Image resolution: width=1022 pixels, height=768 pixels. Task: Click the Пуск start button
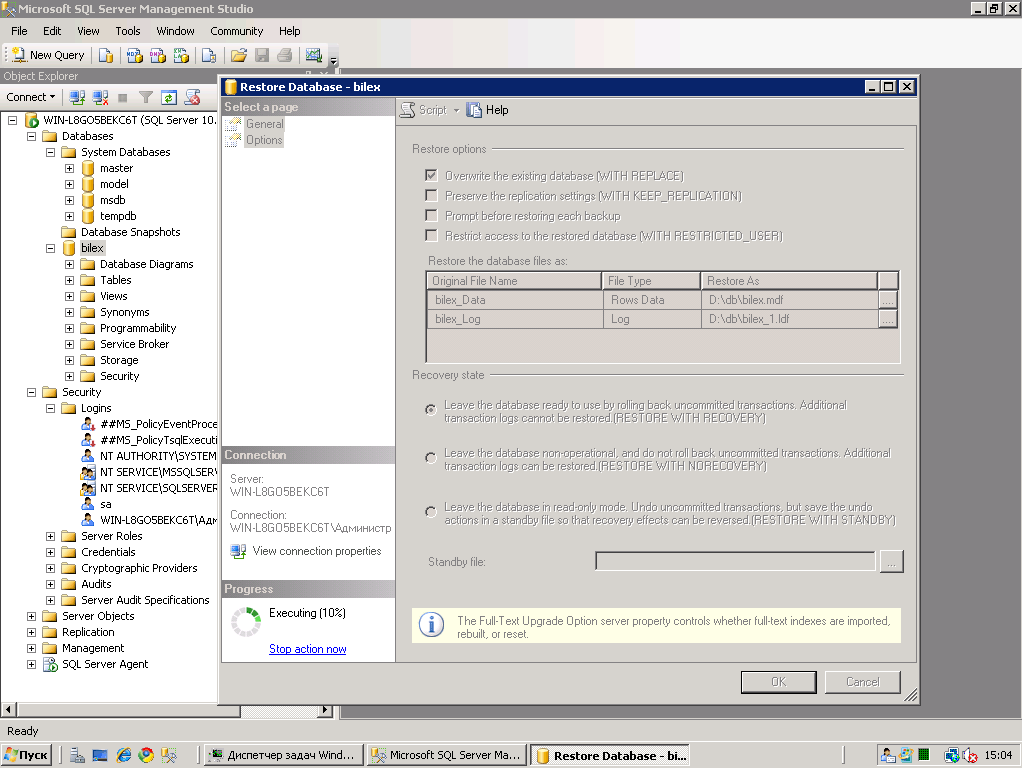click(27, 755)
